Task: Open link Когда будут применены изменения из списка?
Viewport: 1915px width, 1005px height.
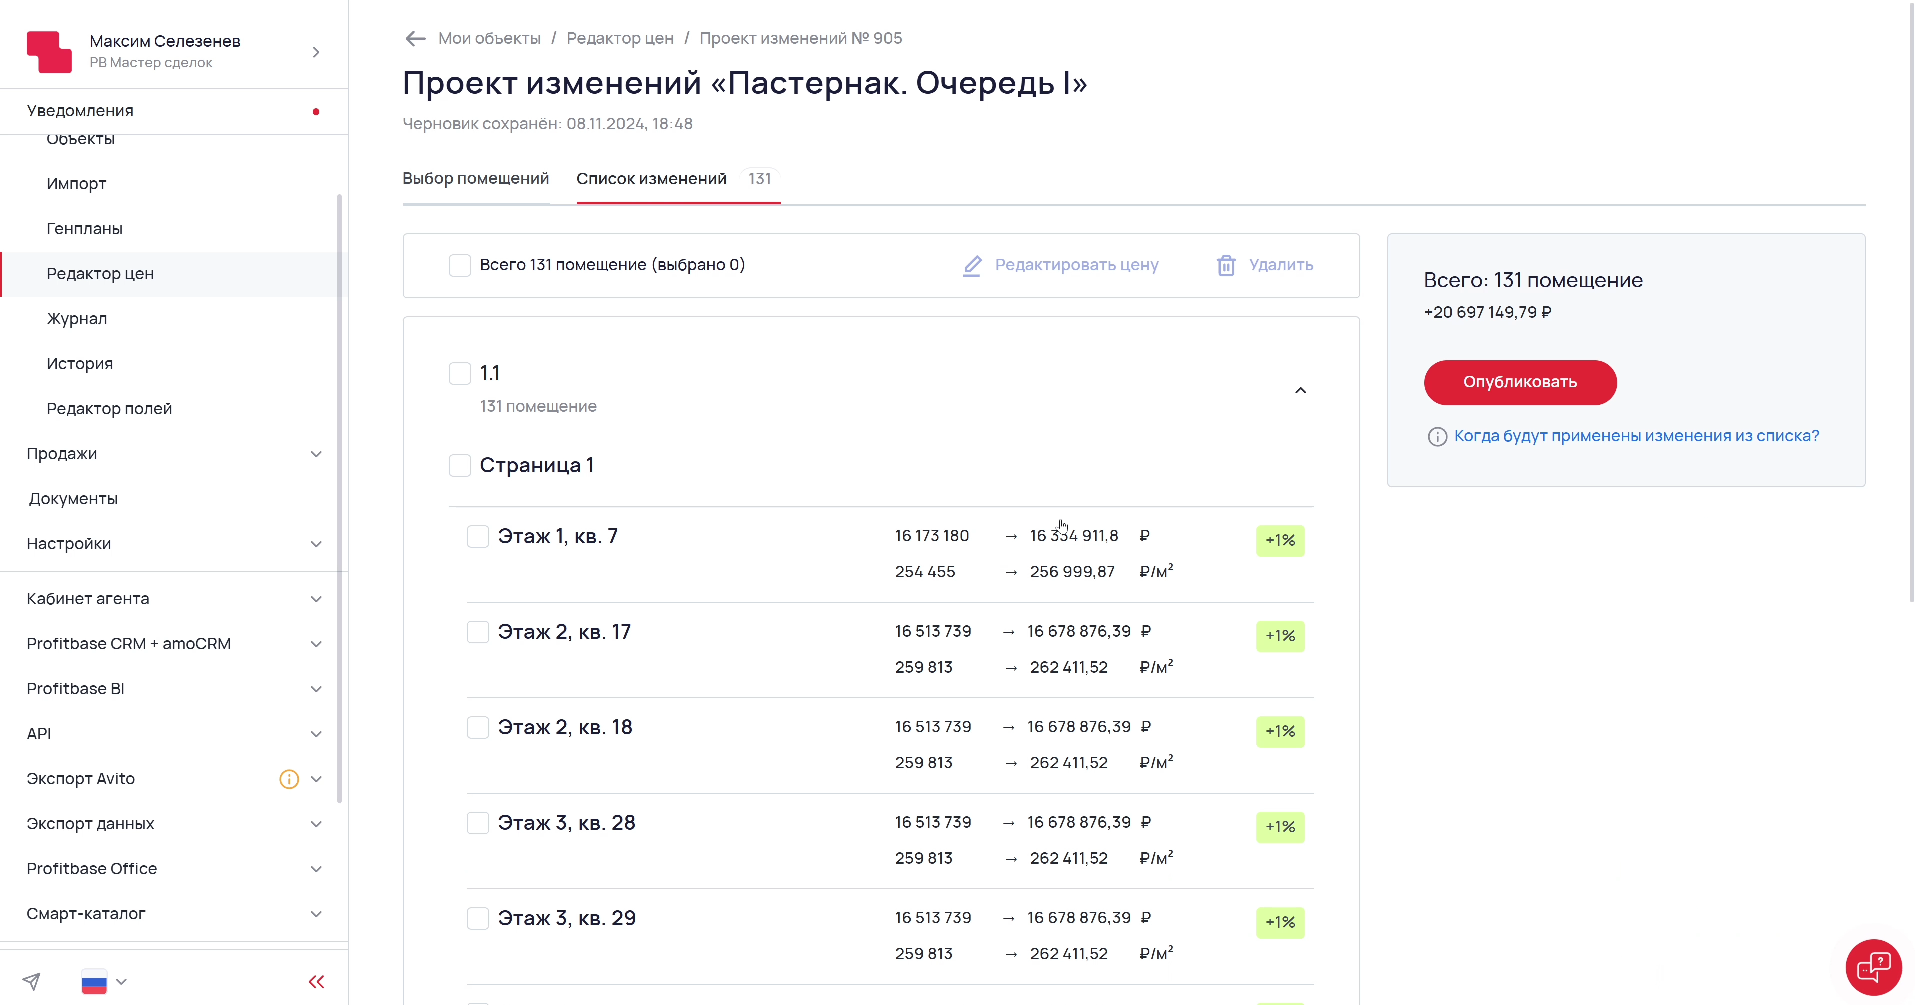Action: click(1636, 436)
